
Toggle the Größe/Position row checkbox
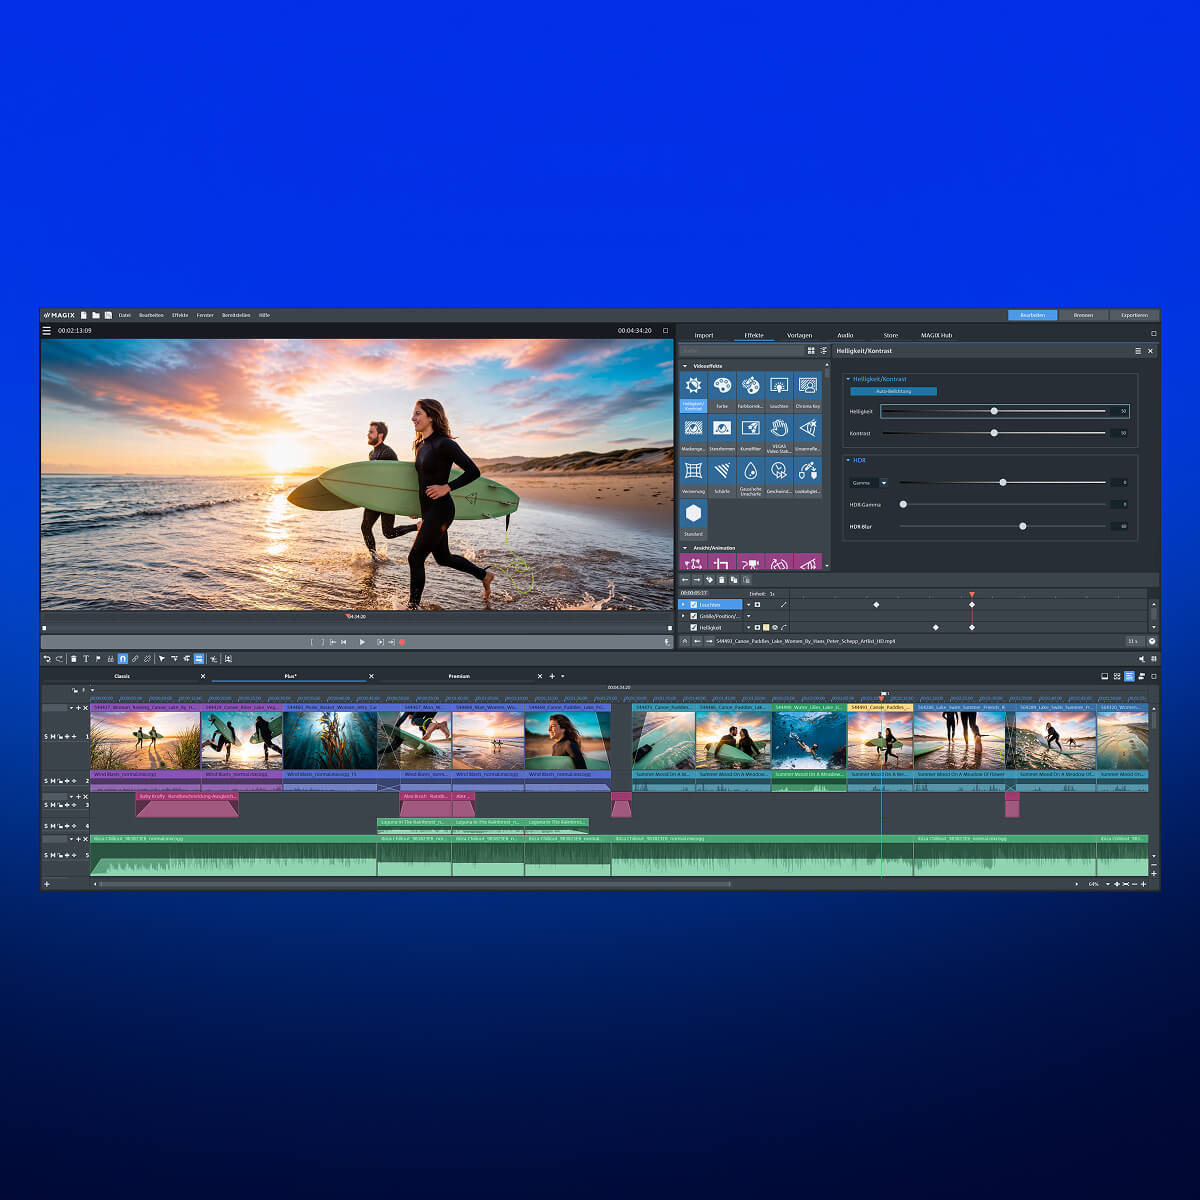[694, 616]
